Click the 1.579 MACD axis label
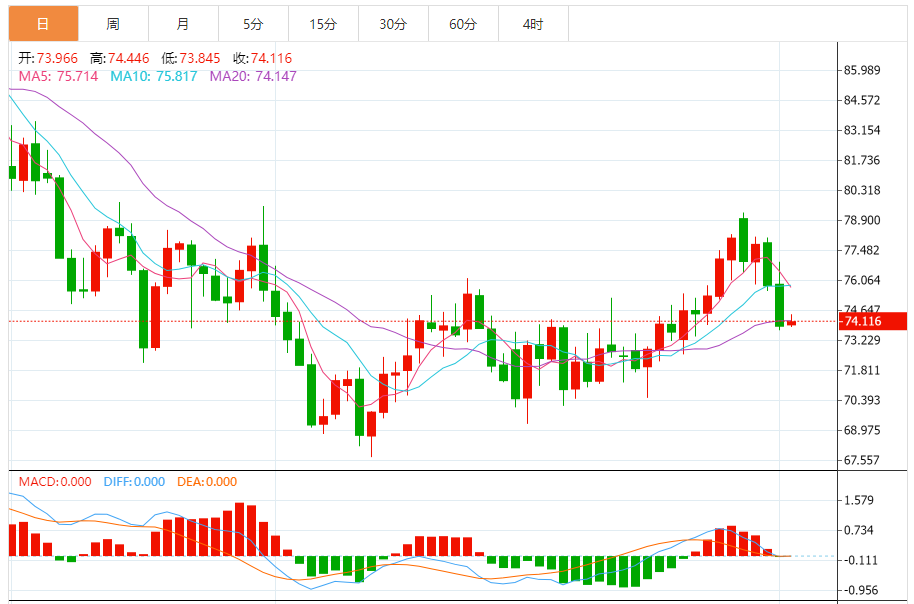This screenshot has height=604, width=914. point(859,500)
